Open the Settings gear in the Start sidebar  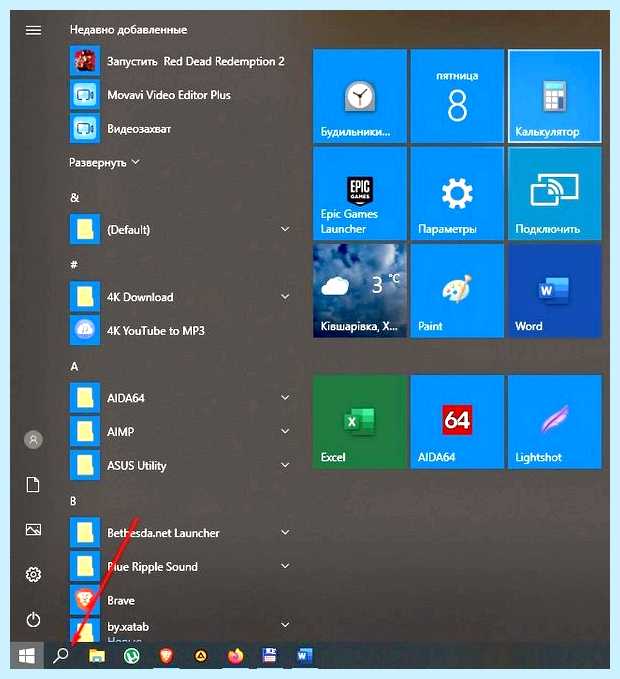(33, 575)
